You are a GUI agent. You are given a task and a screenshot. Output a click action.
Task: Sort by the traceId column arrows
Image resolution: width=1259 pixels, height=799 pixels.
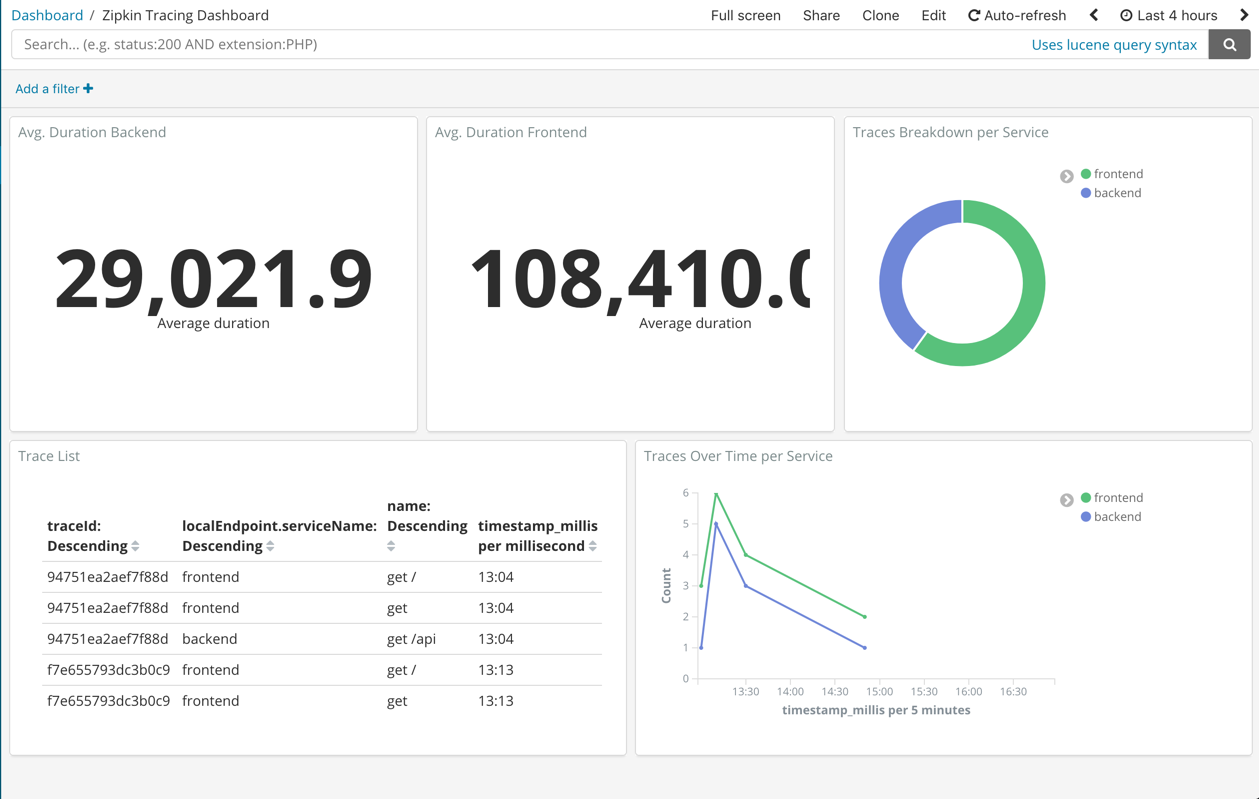pos(136,546)
